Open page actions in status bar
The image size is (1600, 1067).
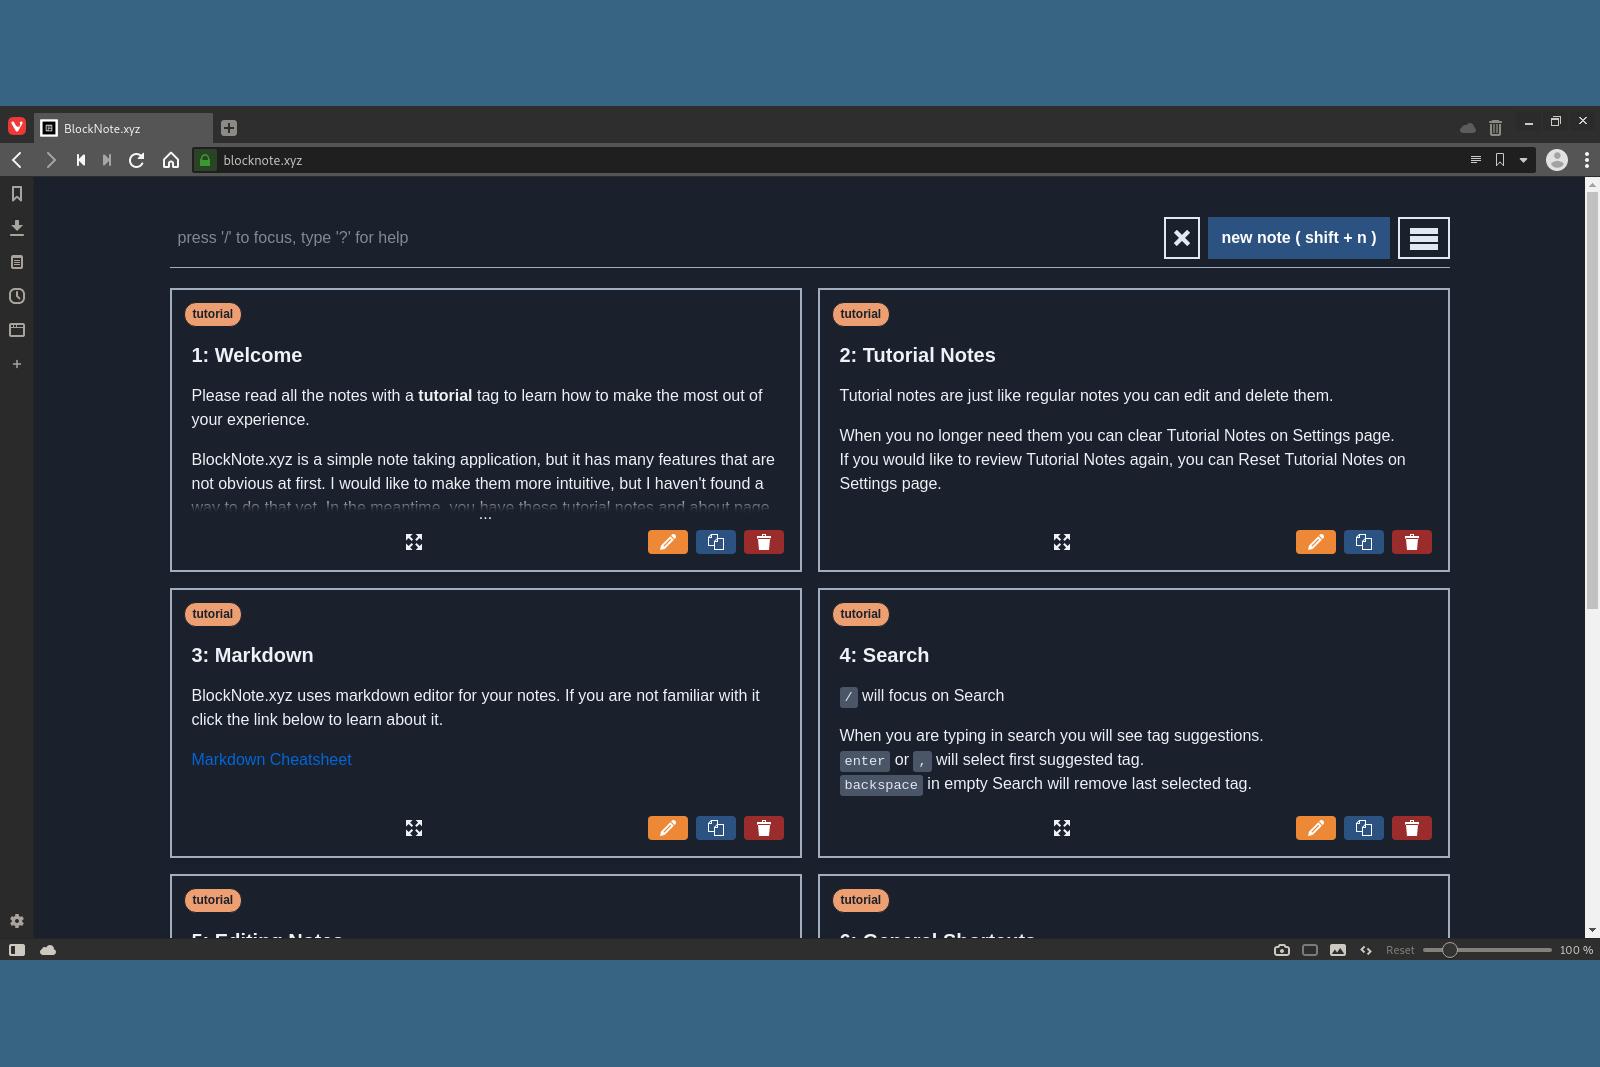(1366, 950)
